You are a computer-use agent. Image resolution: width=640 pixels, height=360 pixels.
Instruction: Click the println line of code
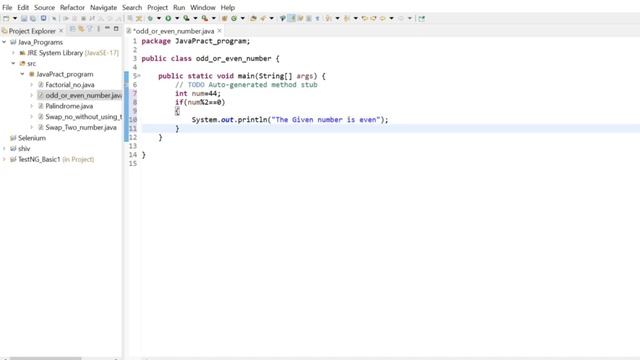pyautogui.click(x=290, y=120)
